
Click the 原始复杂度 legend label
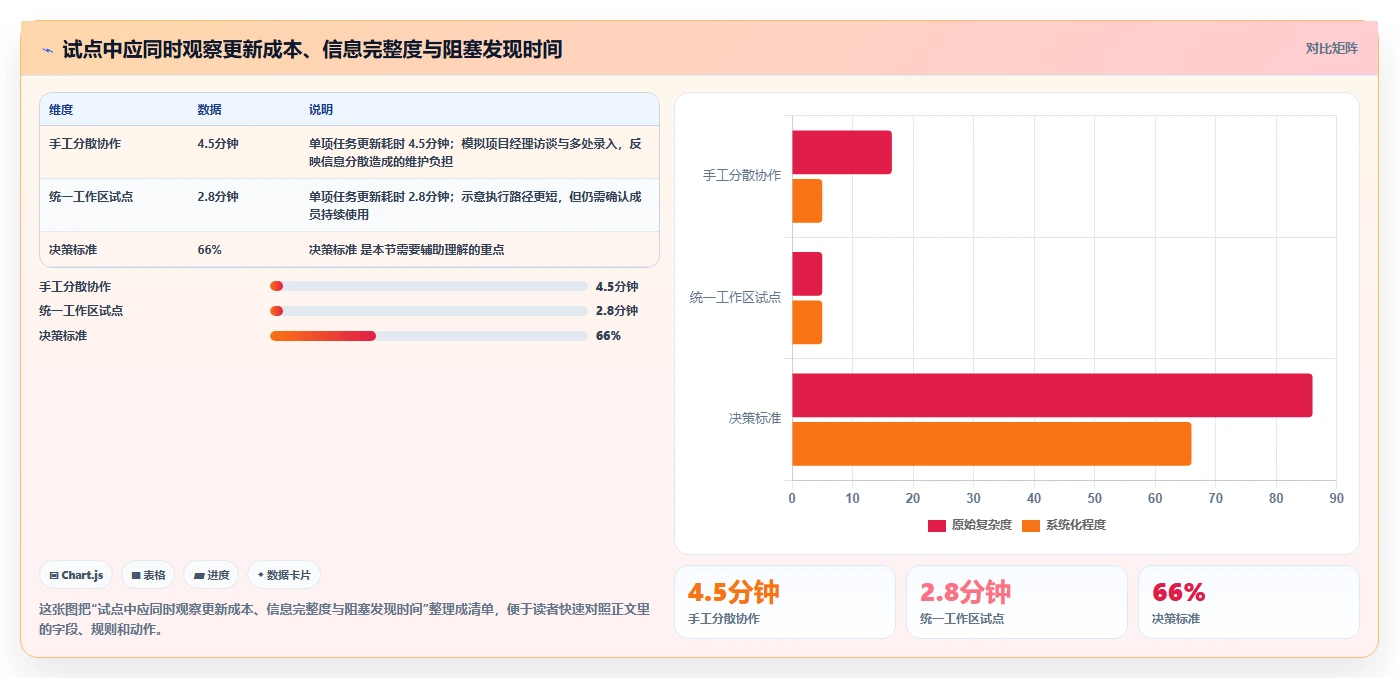click(x=981, y=525)
